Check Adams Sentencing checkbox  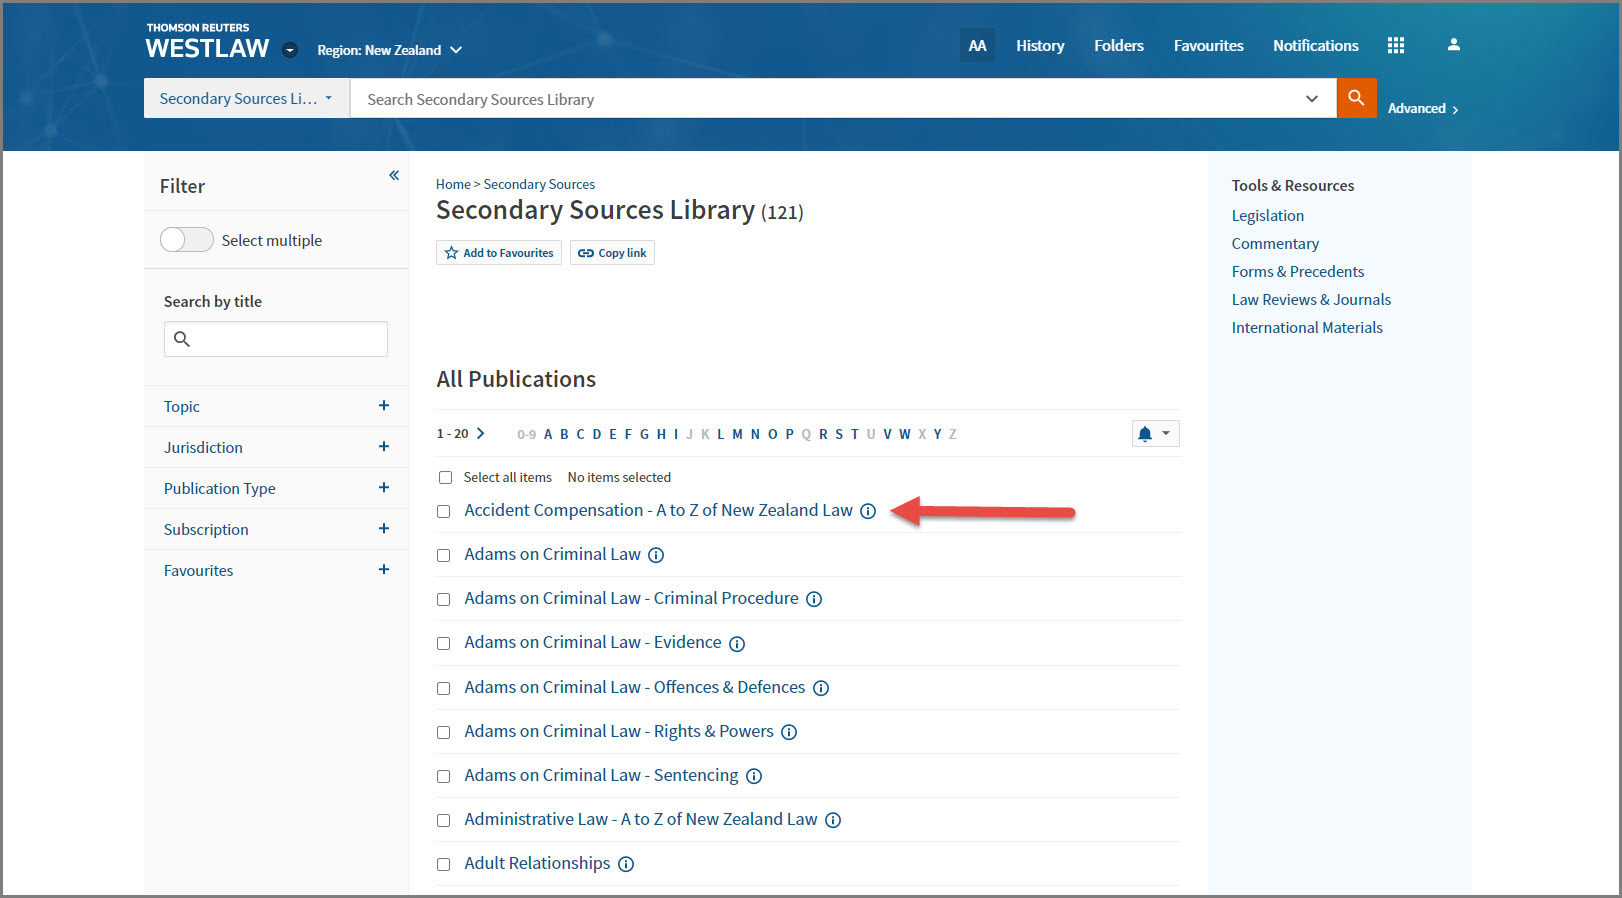click(x=444, y=776)
